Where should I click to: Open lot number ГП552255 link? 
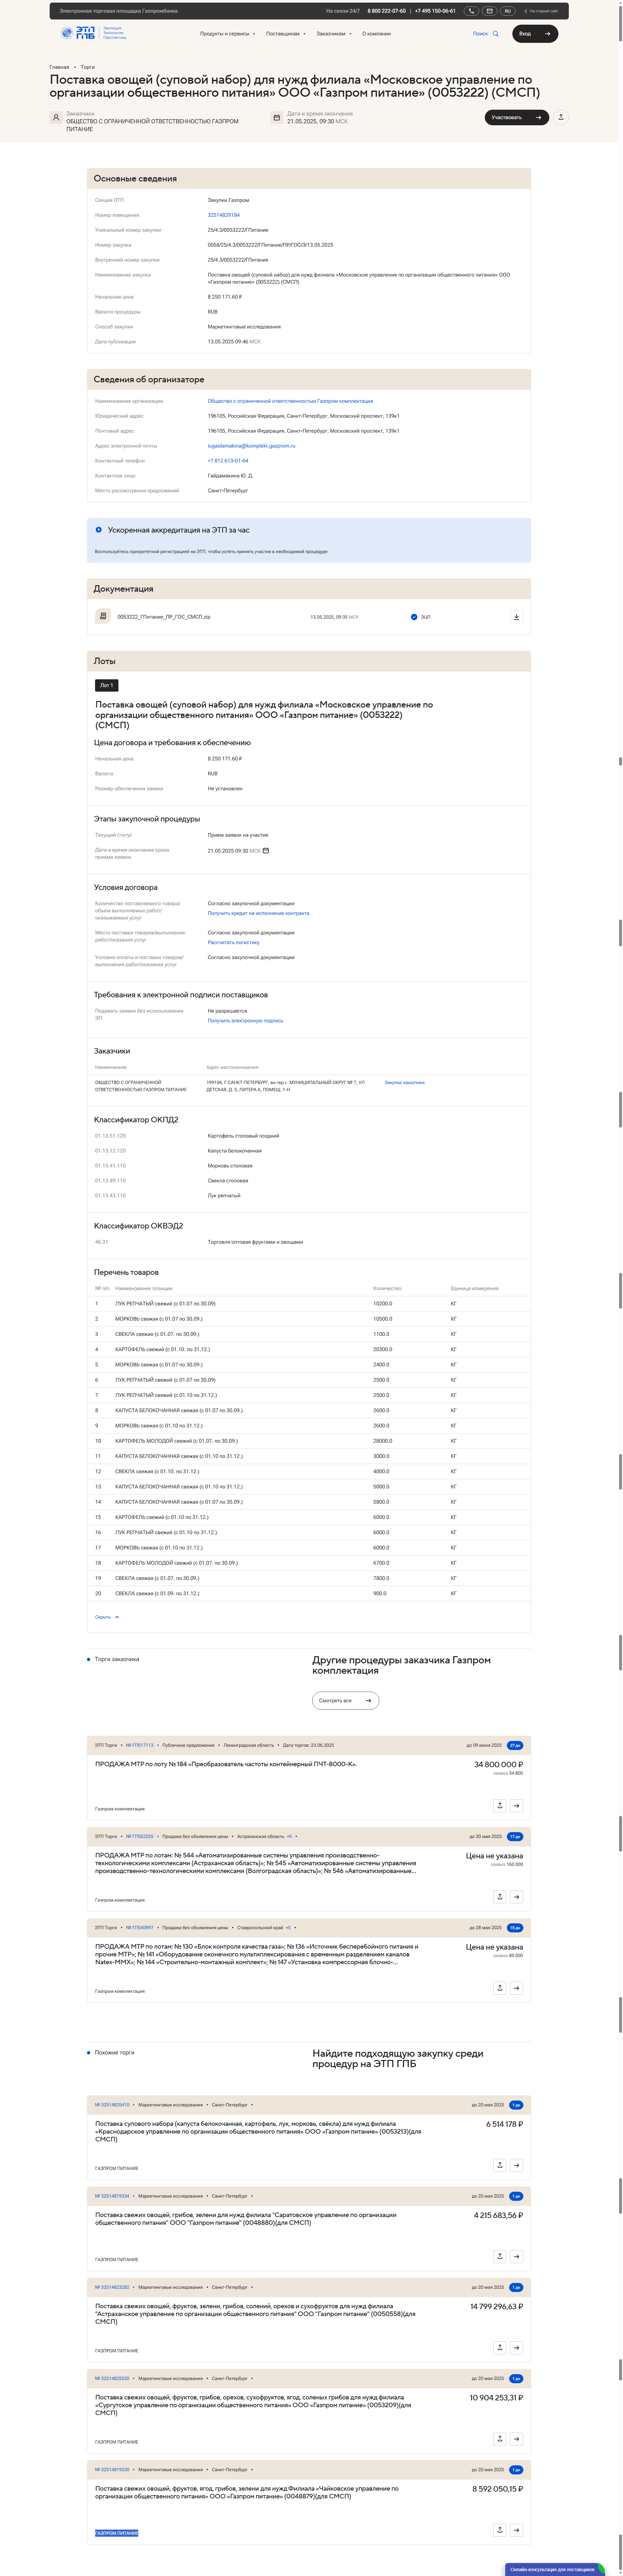tap(140, 1836)
